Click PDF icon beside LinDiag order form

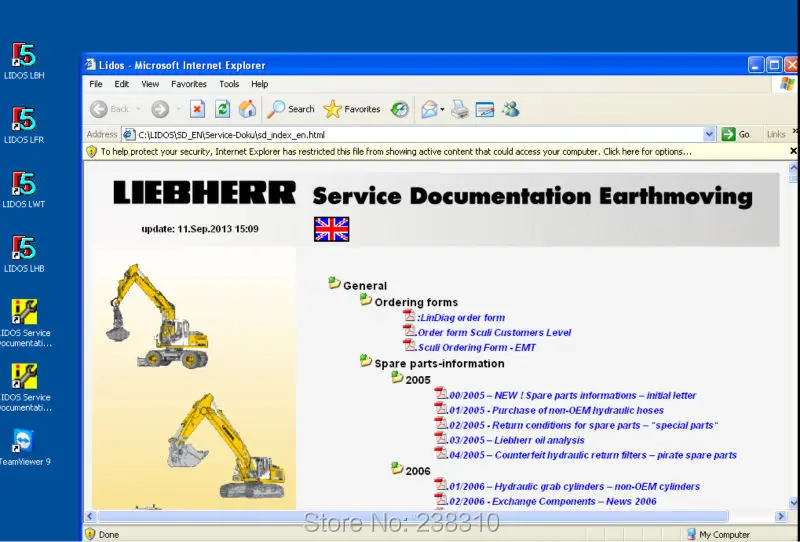click(x=409, y=316)
